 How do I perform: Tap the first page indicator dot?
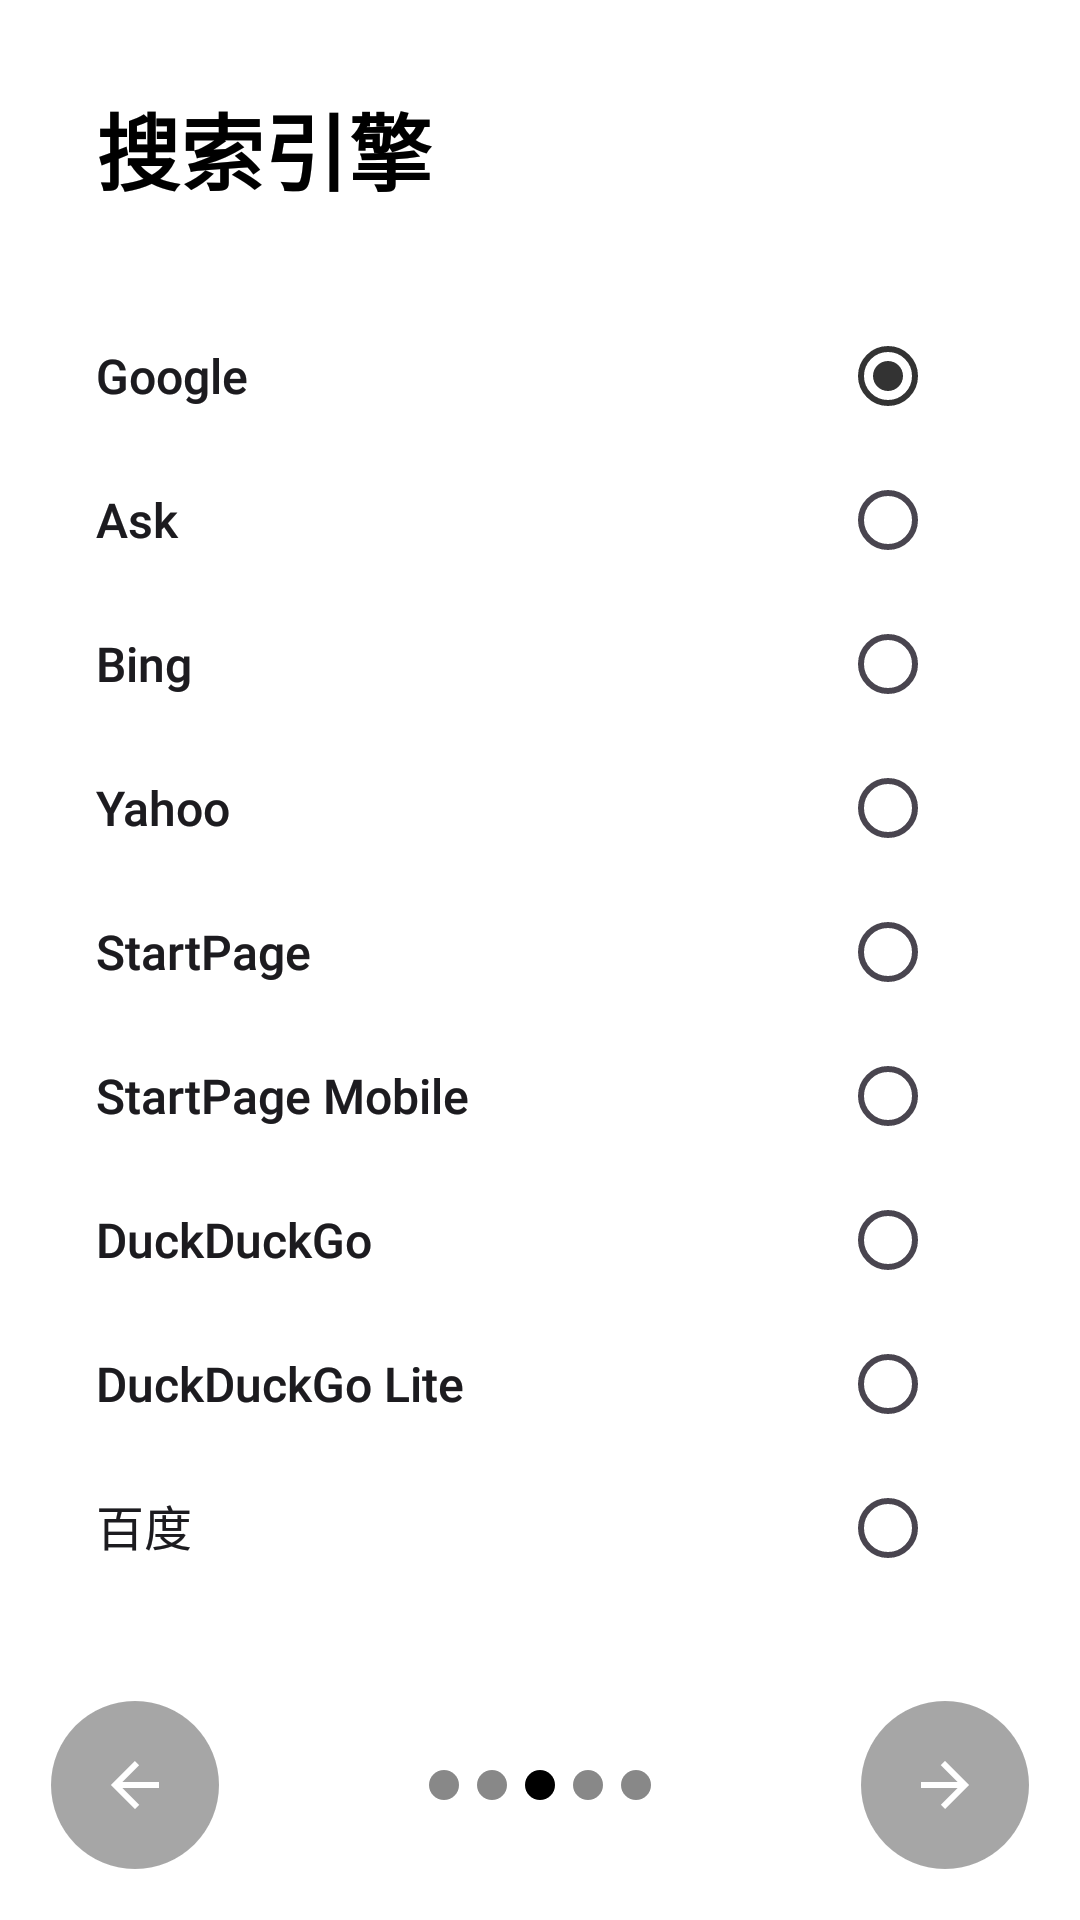(x=444, y=1785)
